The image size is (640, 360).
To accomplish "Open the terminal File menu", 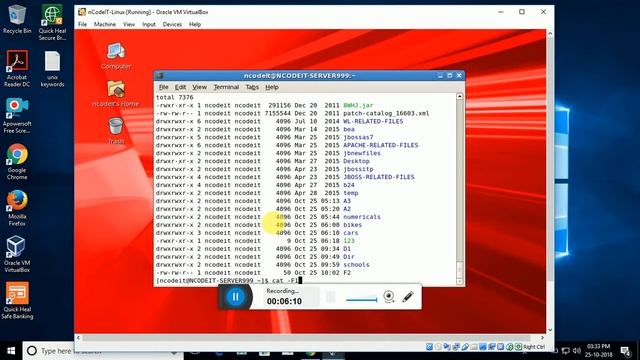I will 164,87.
